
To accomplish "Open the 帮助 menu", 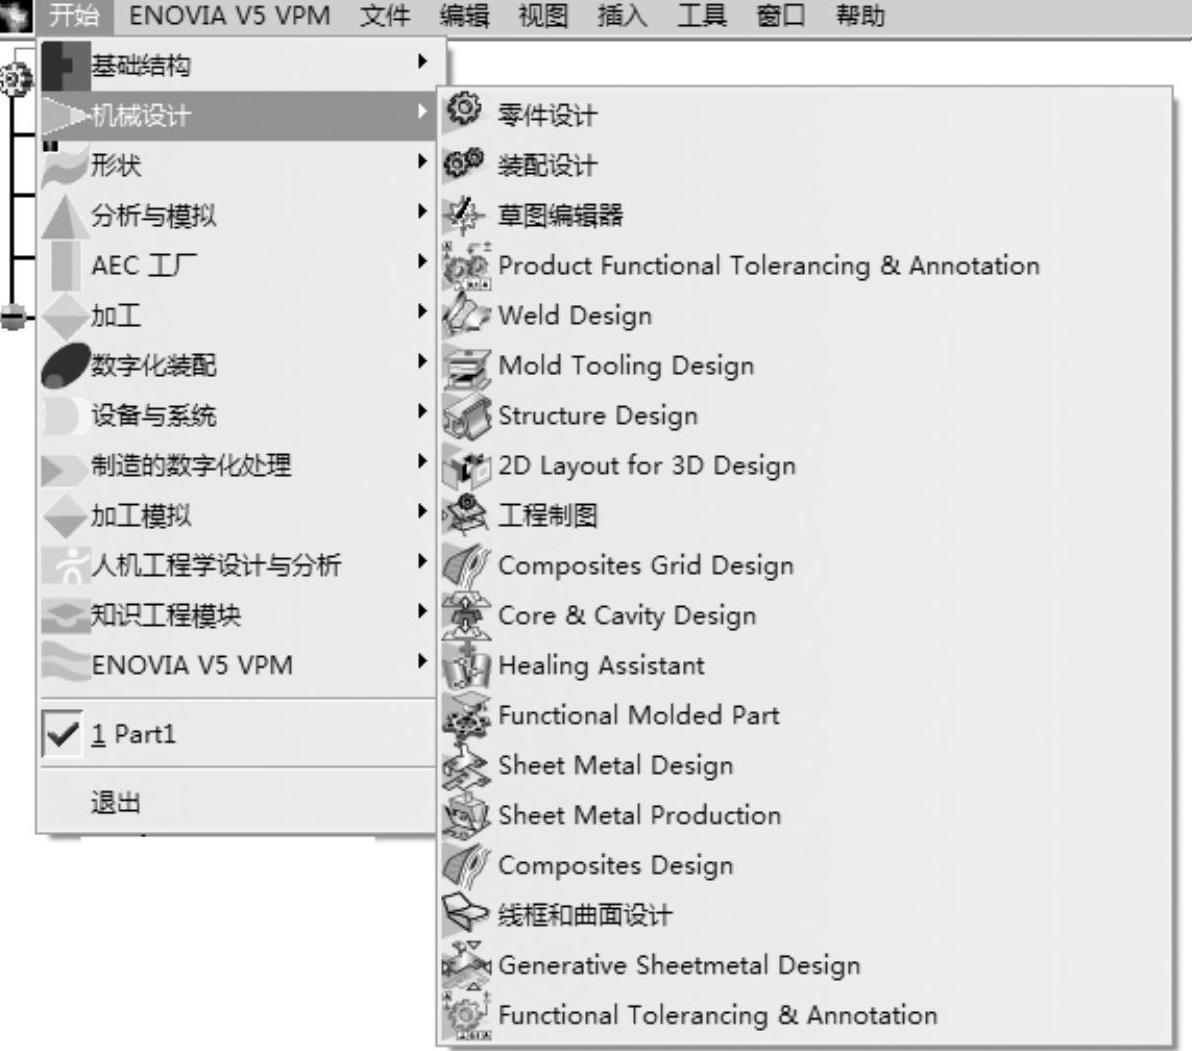I will click(860, 16).
